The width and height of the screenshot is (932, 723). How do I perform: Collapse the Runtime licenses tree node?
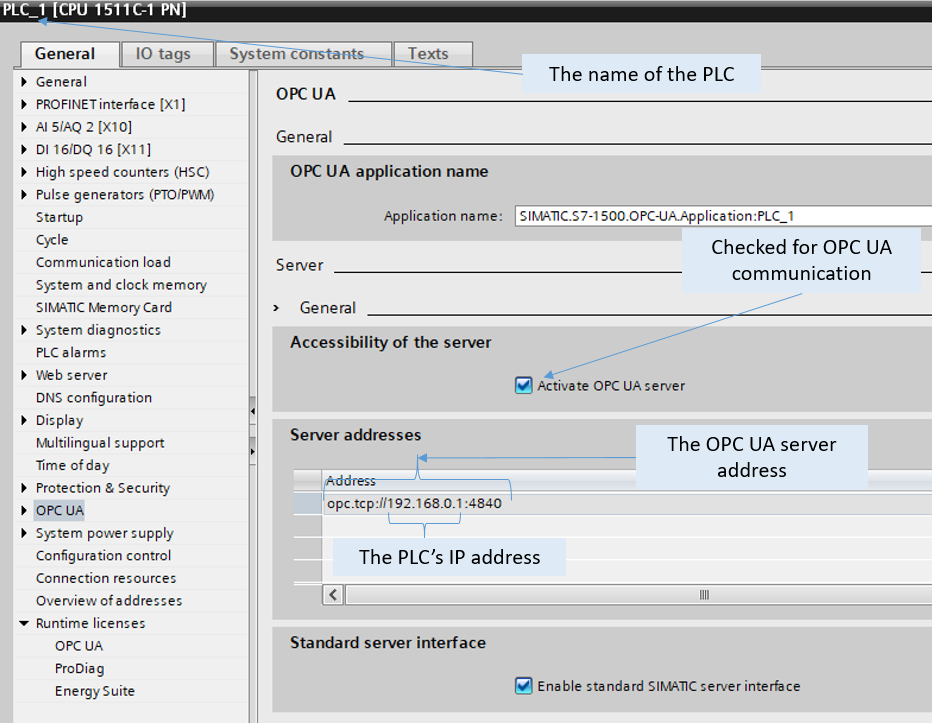pos(24,623)
